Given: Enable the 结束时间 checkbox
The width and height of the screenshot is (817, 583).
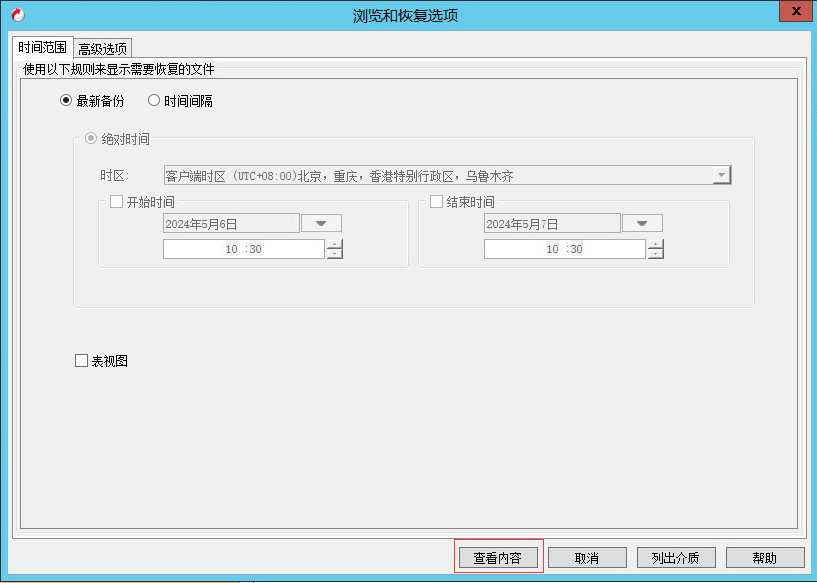Looking at the screenshot, I should click(436, 201).
